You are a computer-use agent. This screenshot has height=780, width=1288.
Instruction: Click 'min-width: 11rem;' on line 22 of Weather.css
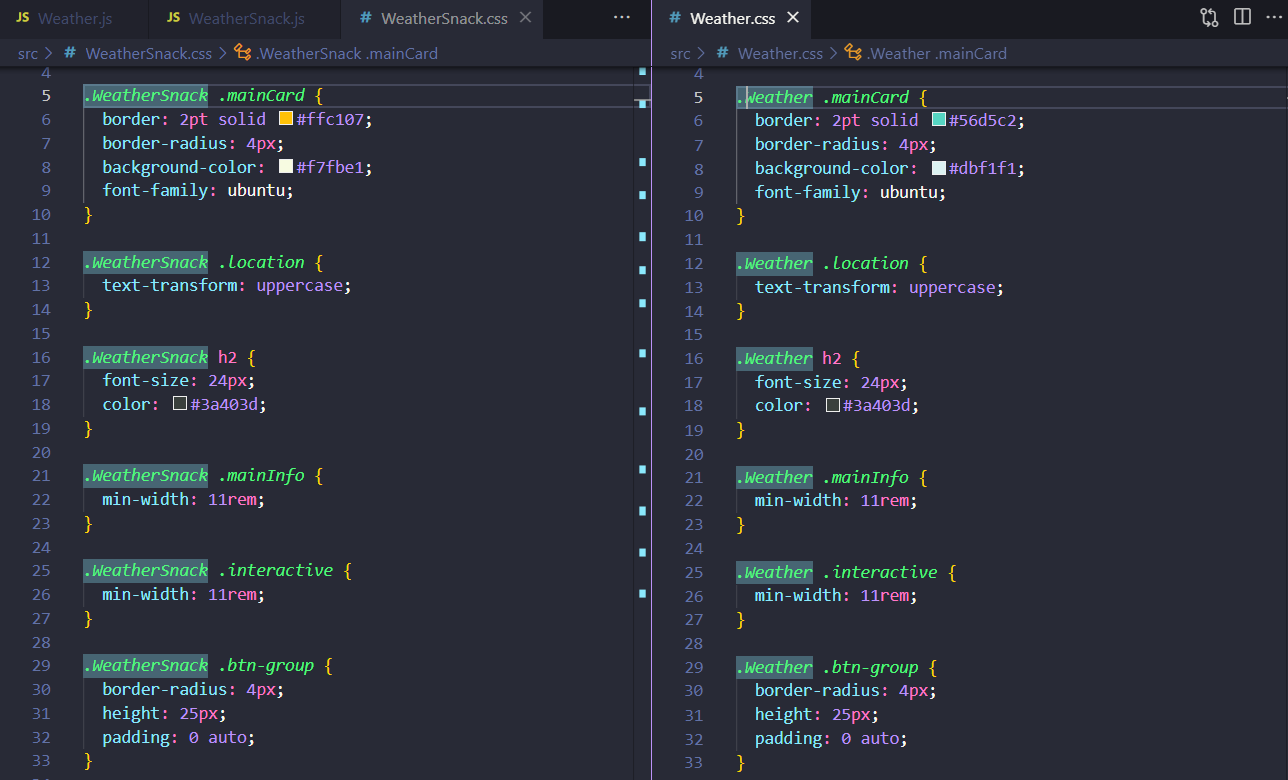click(836, 500)
